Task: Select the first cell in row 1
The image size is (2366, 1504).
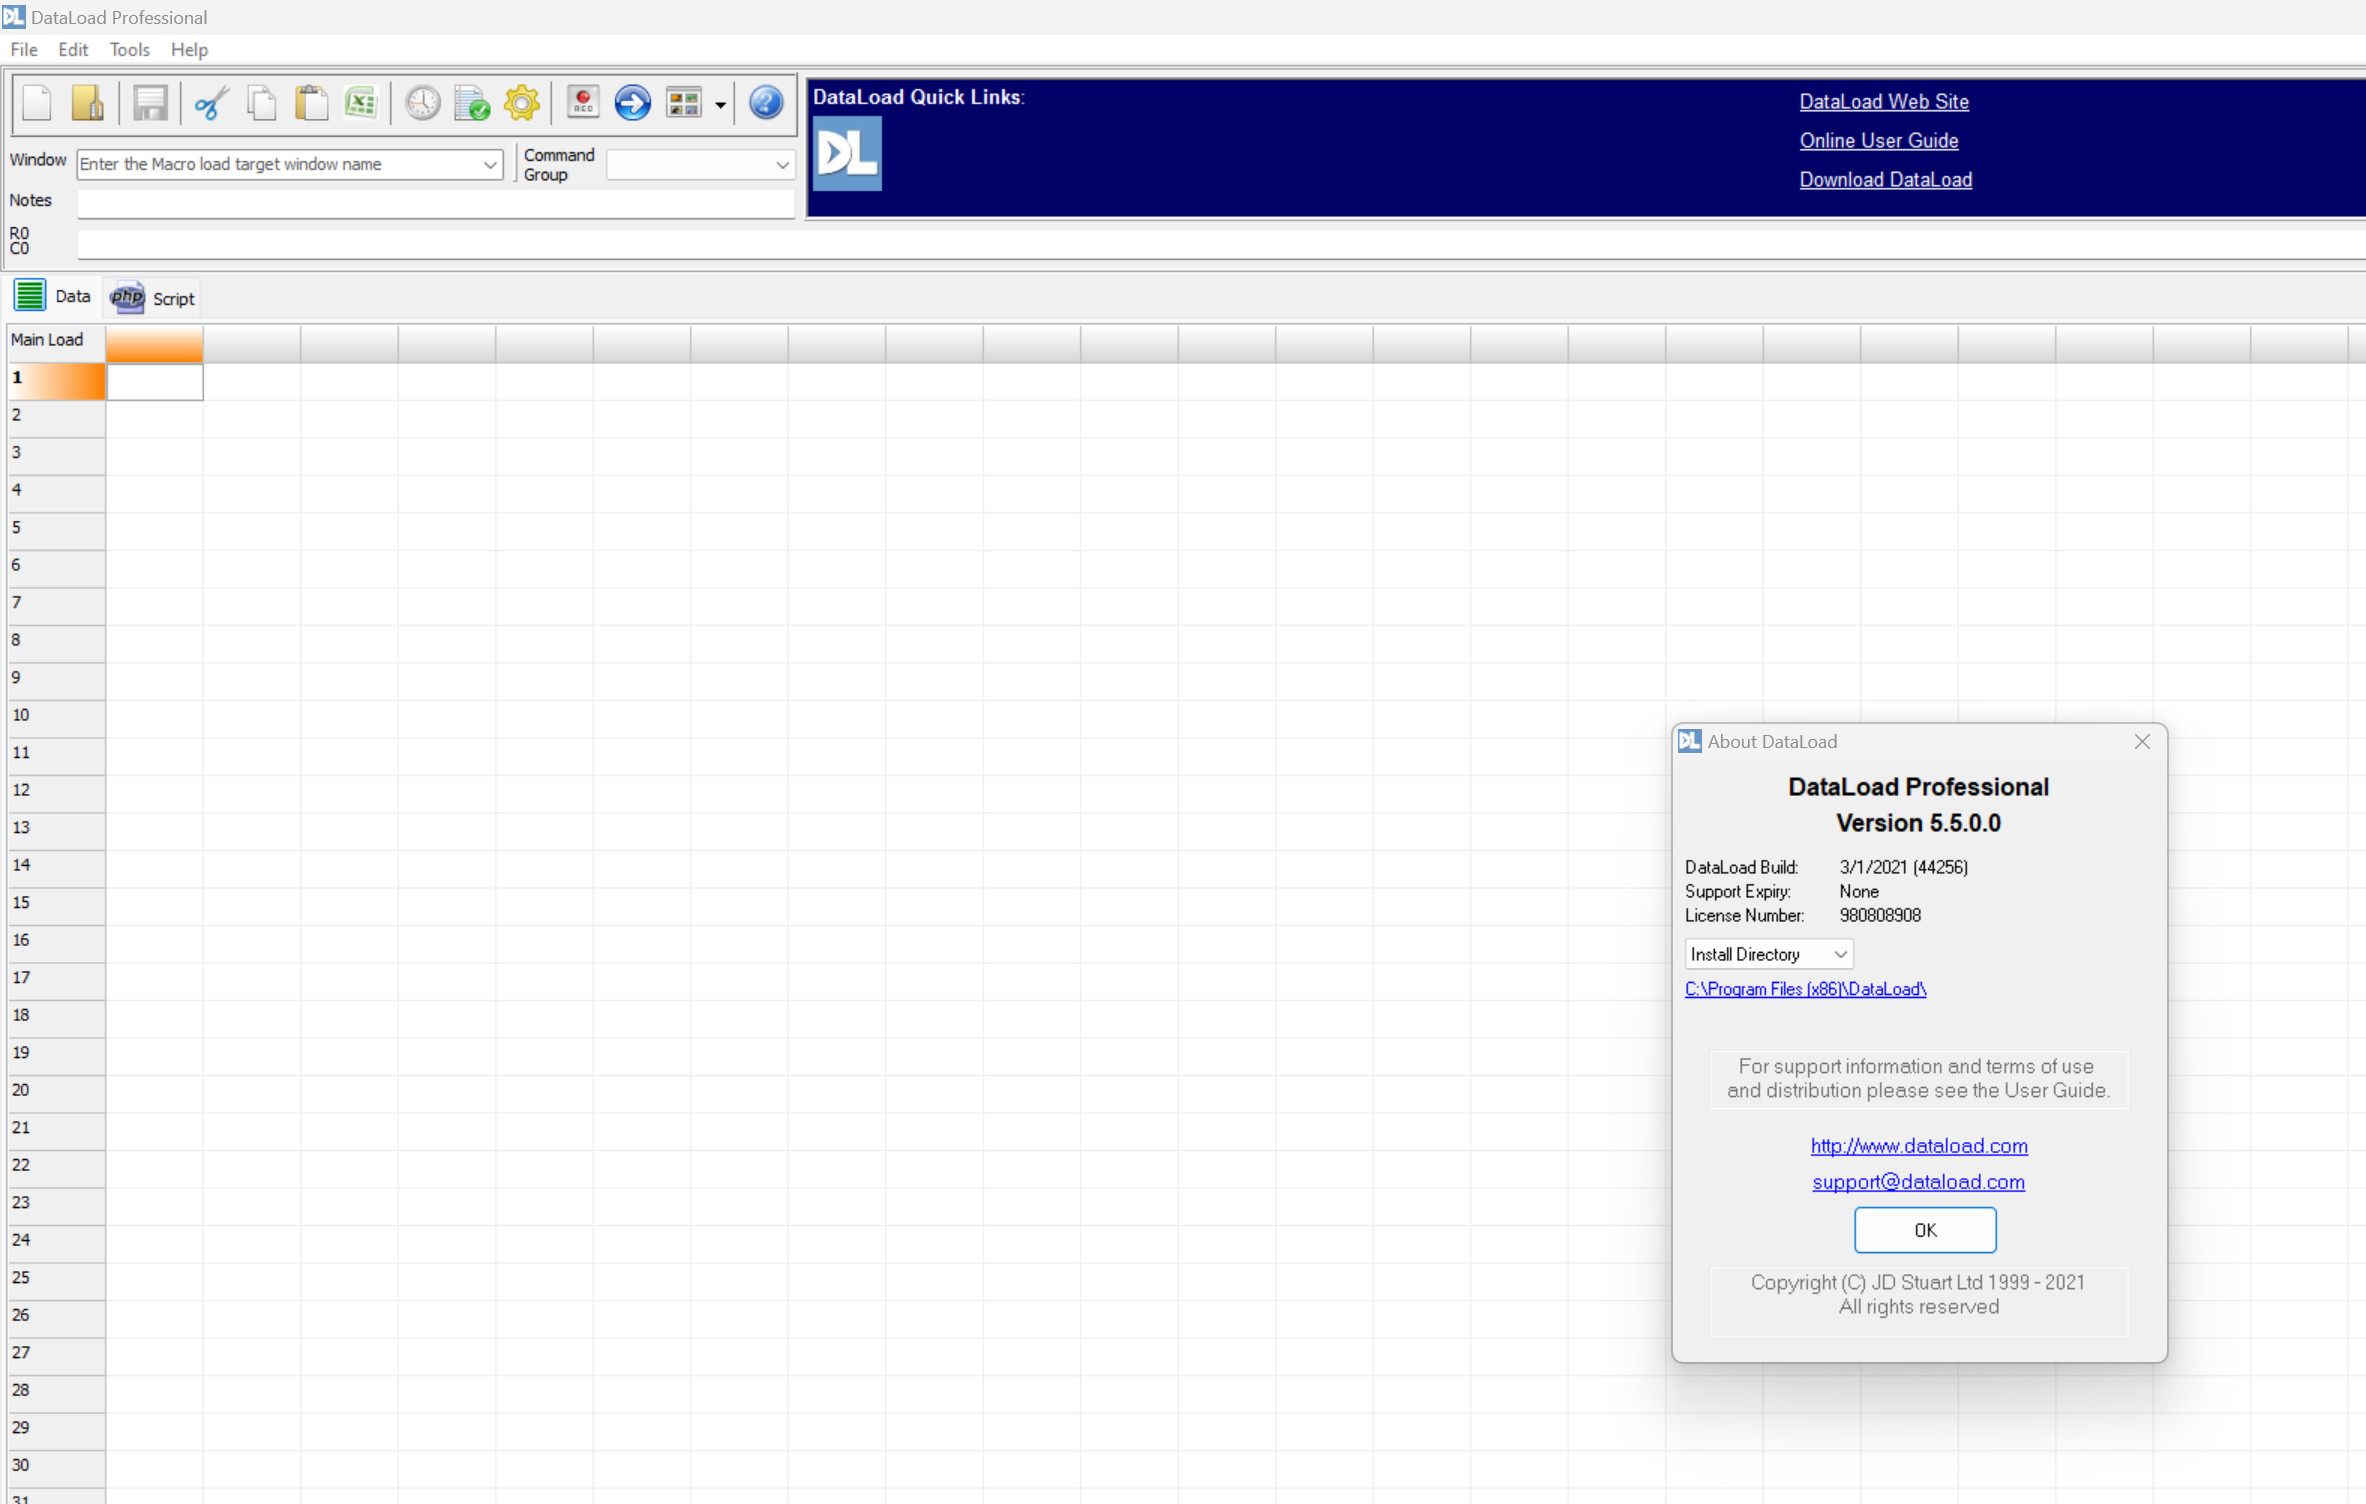Action: (x=155, y=381)
